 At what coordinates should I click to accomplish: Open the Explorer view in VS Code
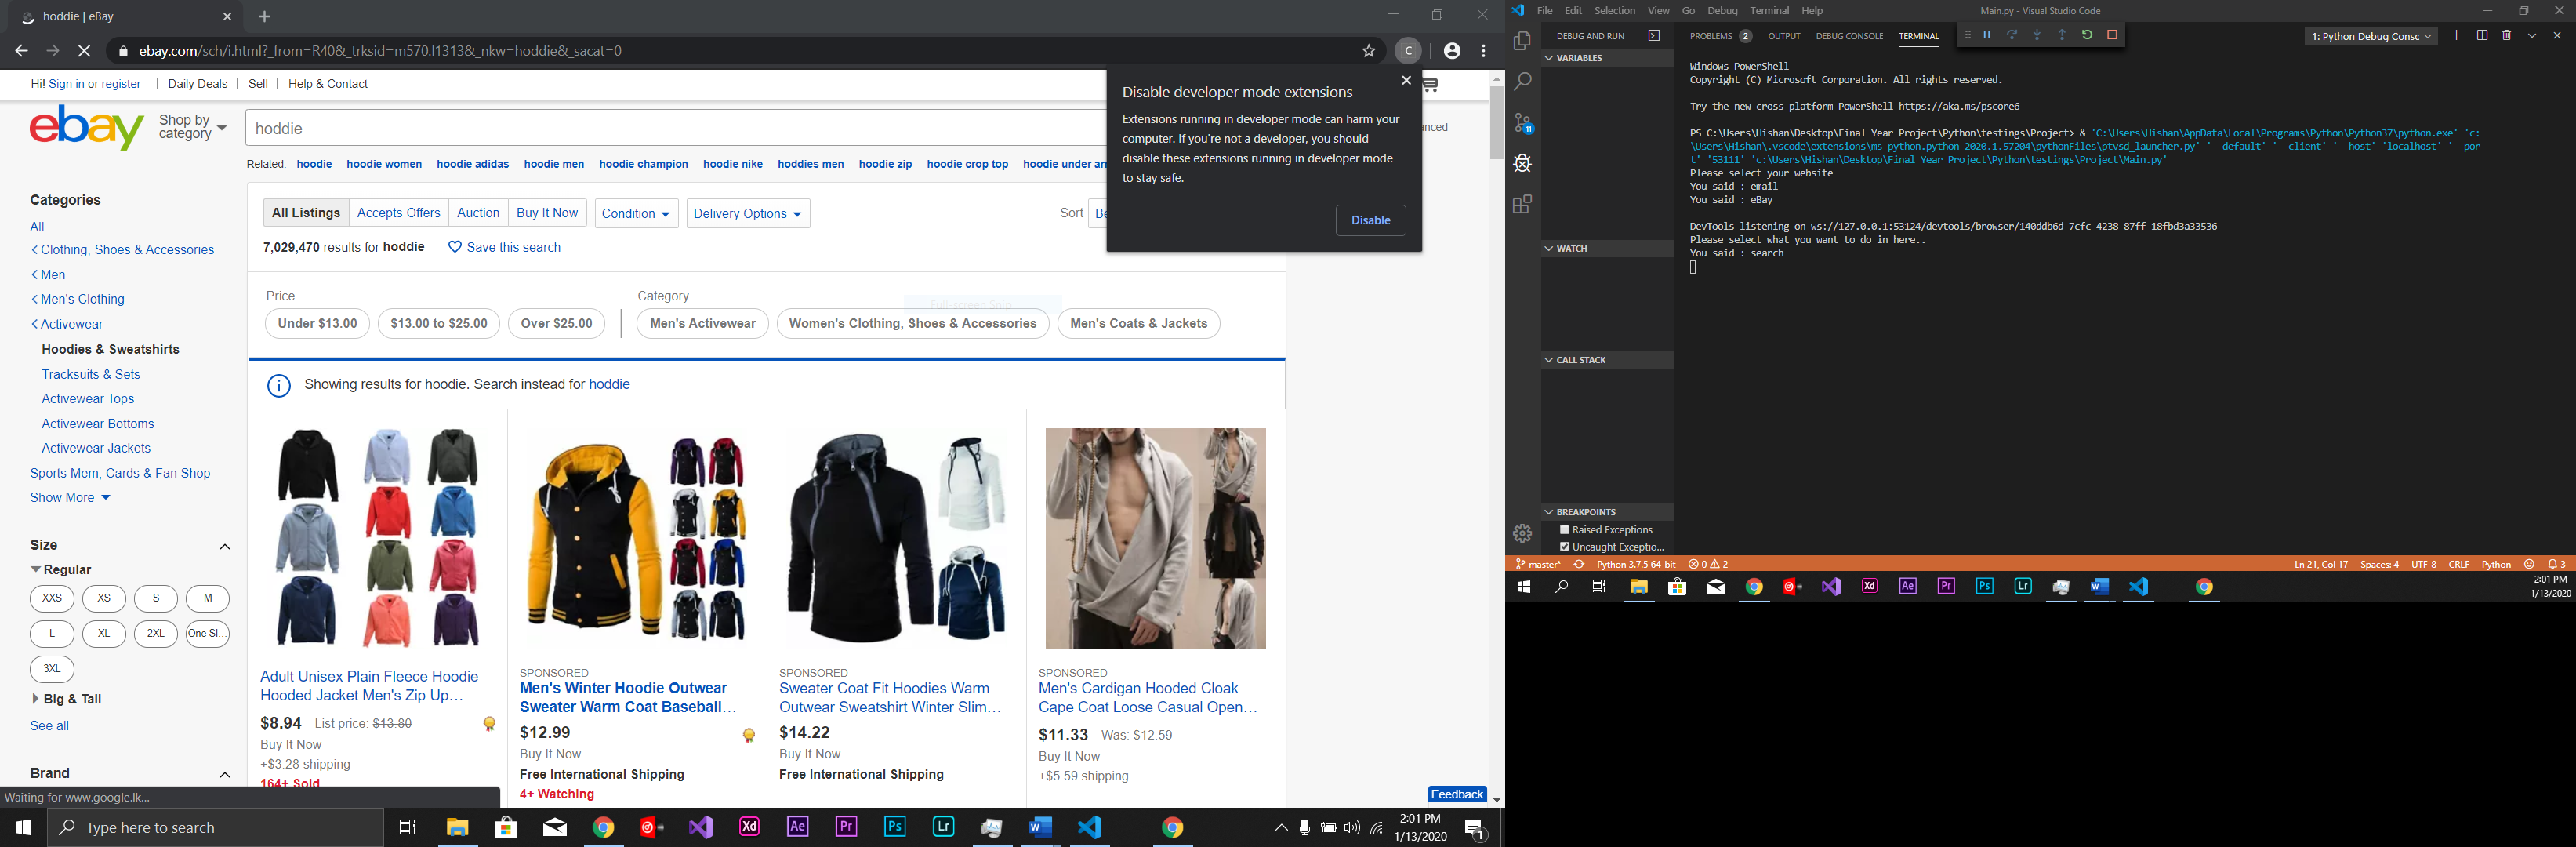tap(1521, 40)
